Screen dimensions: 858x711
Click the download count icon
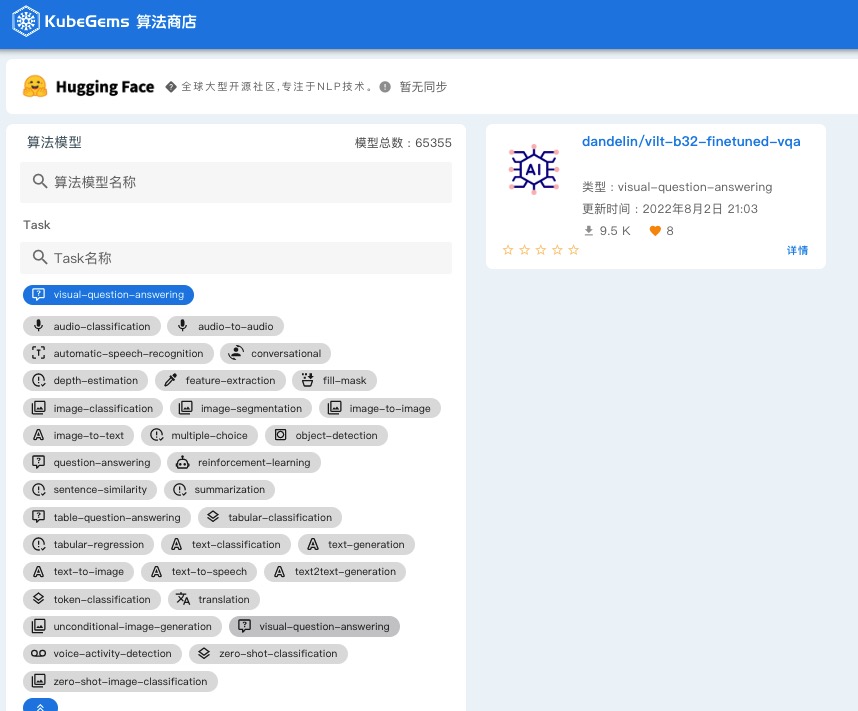(588, 230)
